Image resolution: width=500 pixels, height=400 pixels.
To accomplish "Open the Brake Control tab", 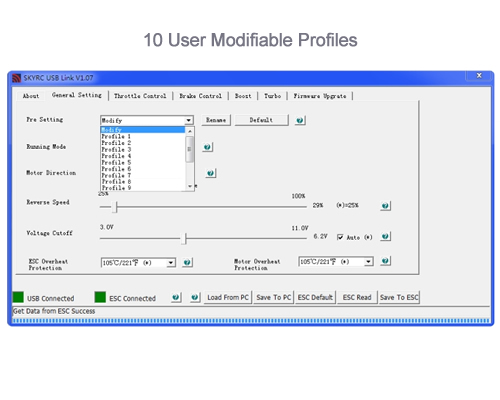I will [200, 96].
